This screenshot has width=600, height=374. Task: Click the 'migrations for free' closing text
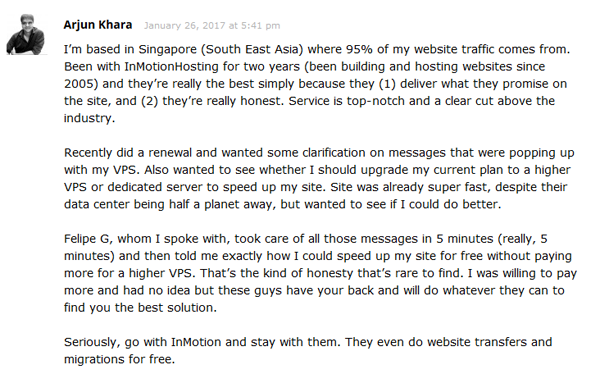[119, 359]
